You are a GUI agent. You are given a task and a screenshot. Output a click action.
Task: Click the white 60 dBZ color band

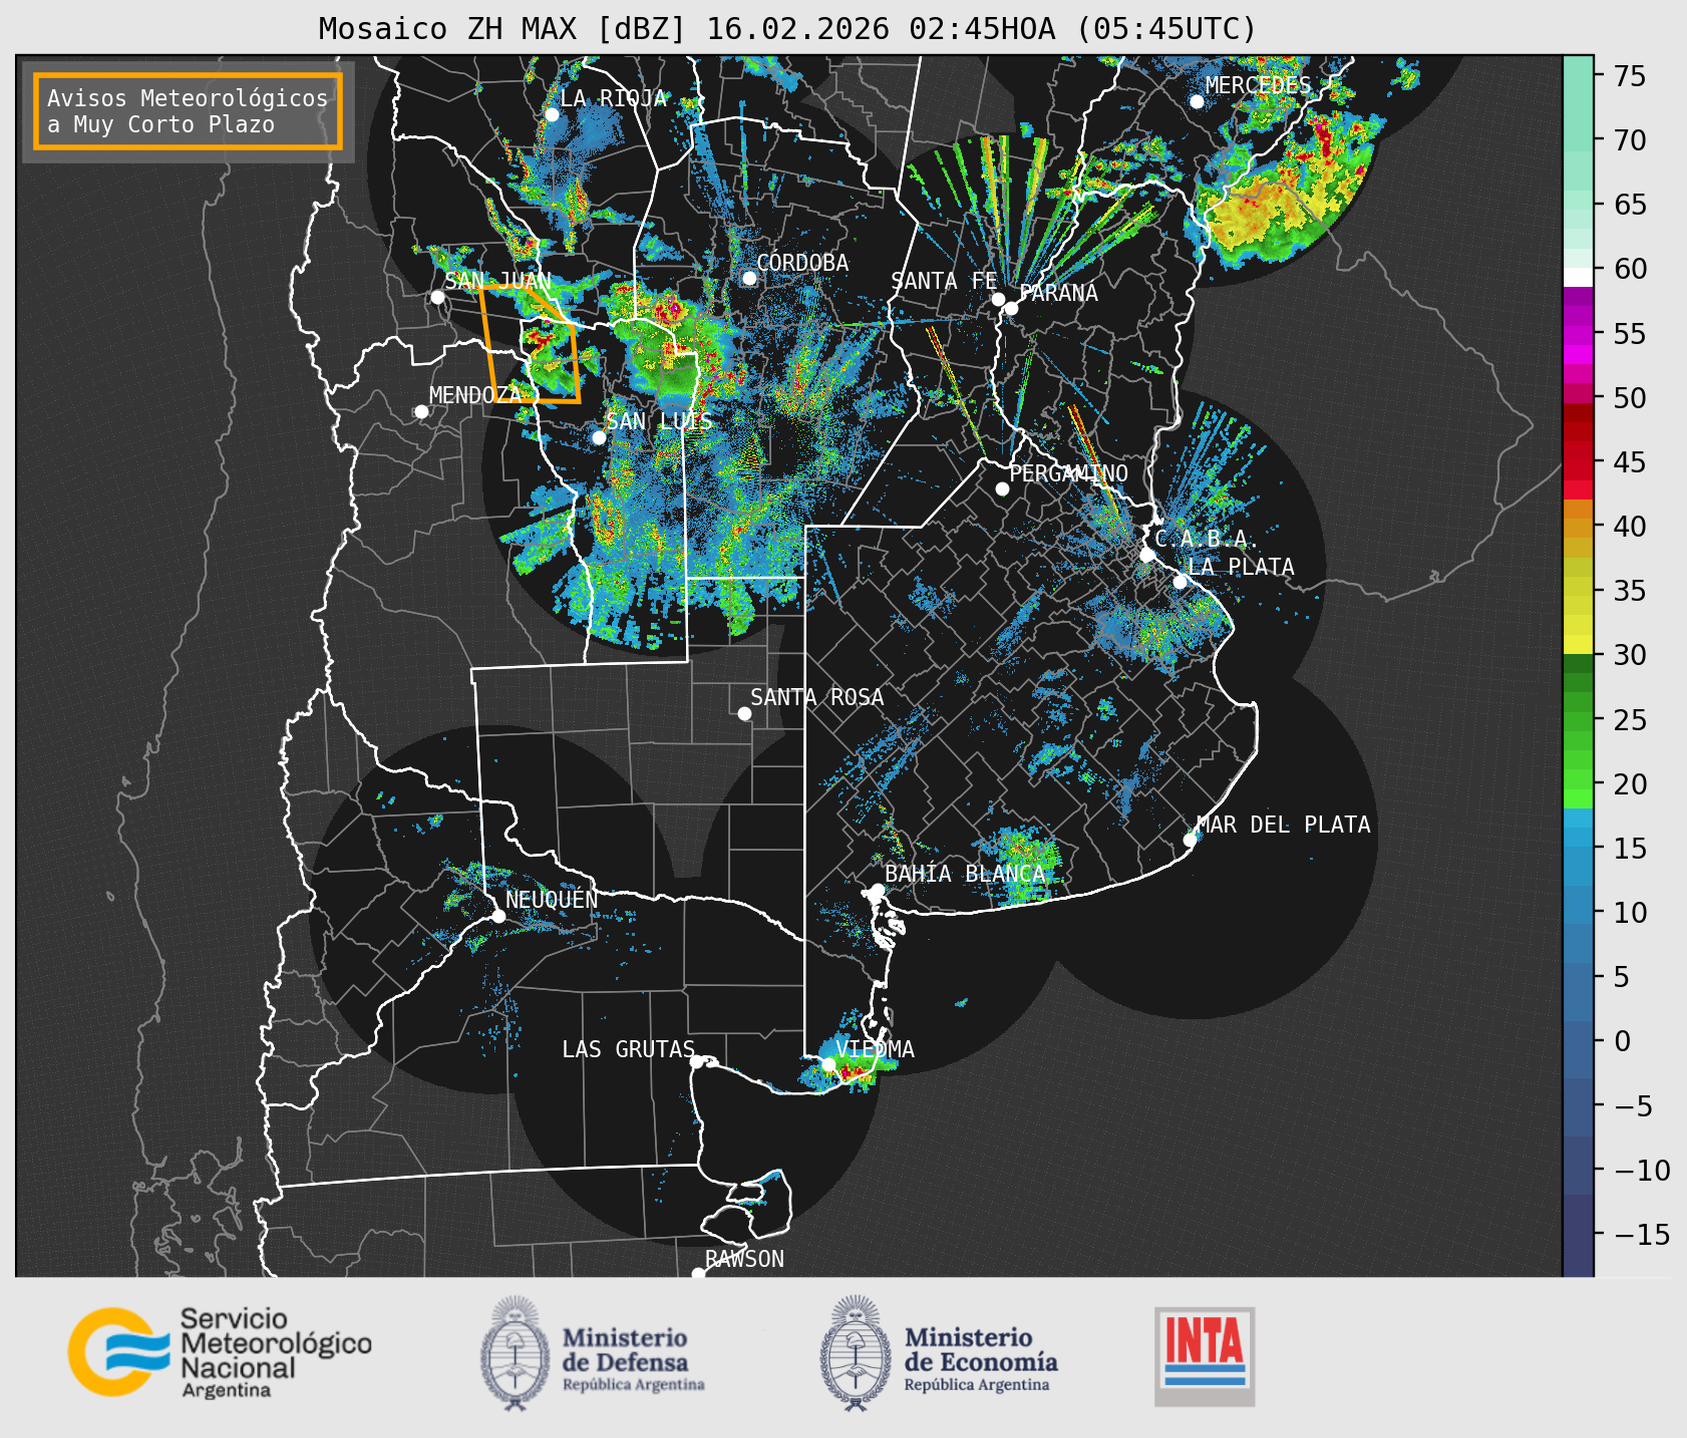1577,277
